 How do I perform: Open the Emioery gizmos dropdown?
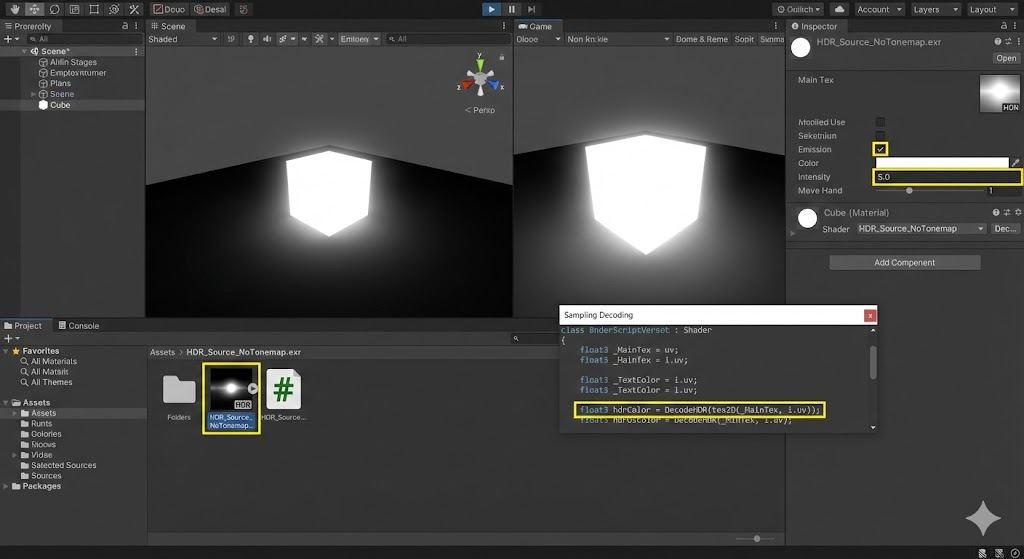tap(359, 39)
